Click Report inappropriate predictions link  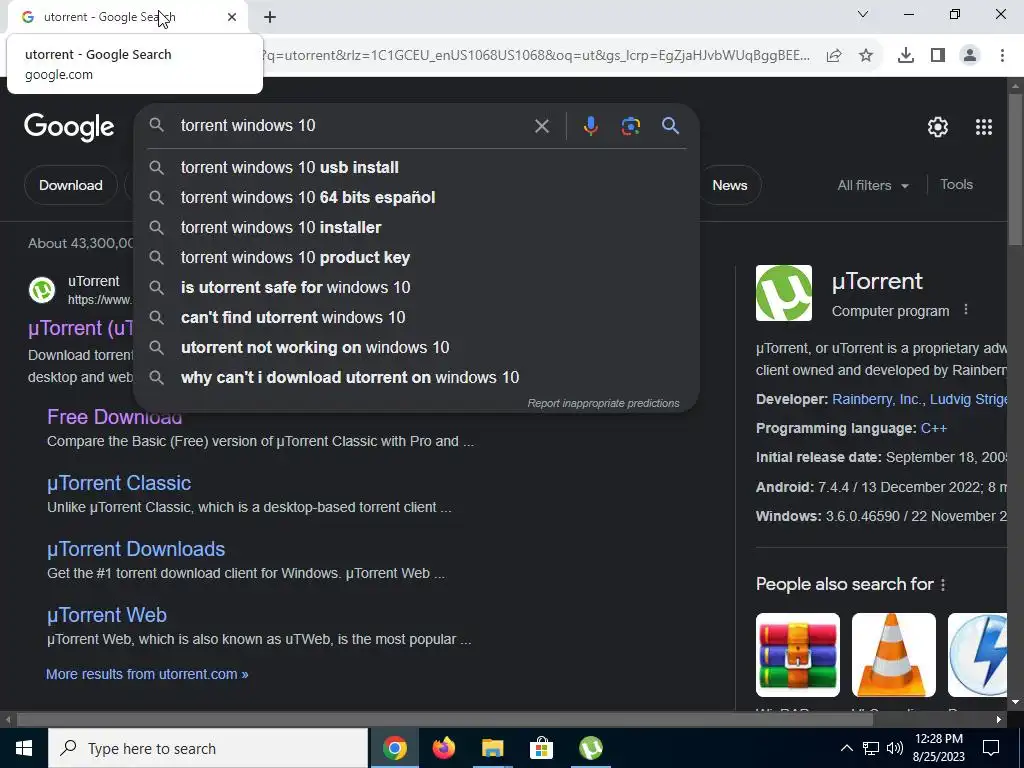pyautogui.click(x=603, y=403)
